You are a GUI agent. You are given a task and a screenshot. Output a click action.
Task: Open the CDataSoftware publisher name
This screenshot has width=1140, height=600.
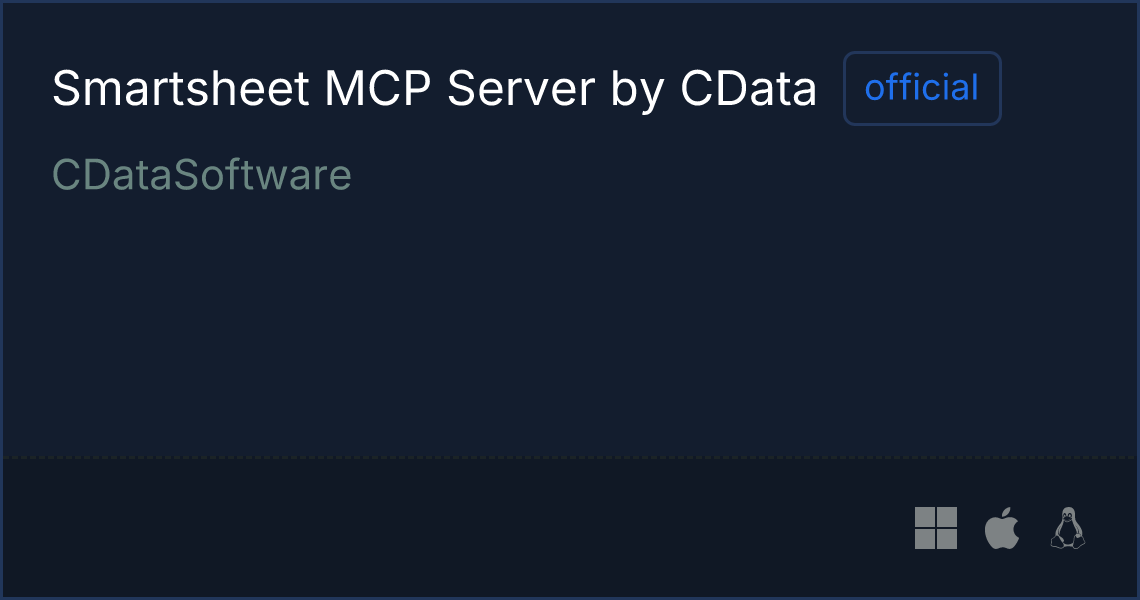tap(202, 175)
